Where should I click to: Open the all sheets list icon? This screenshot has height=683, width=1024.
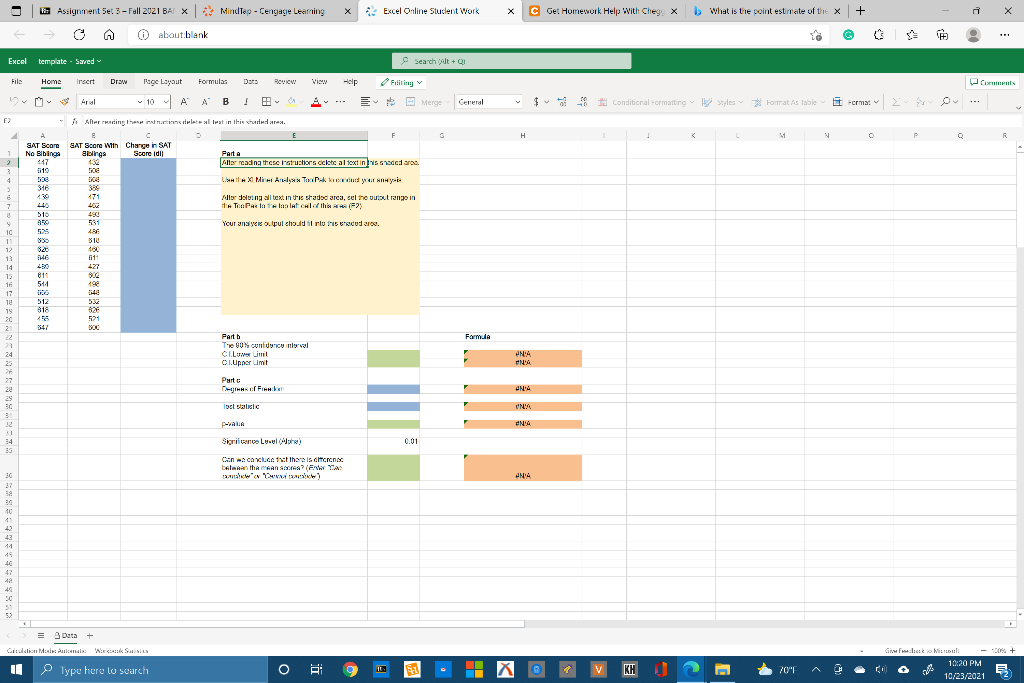coord(40,635)
